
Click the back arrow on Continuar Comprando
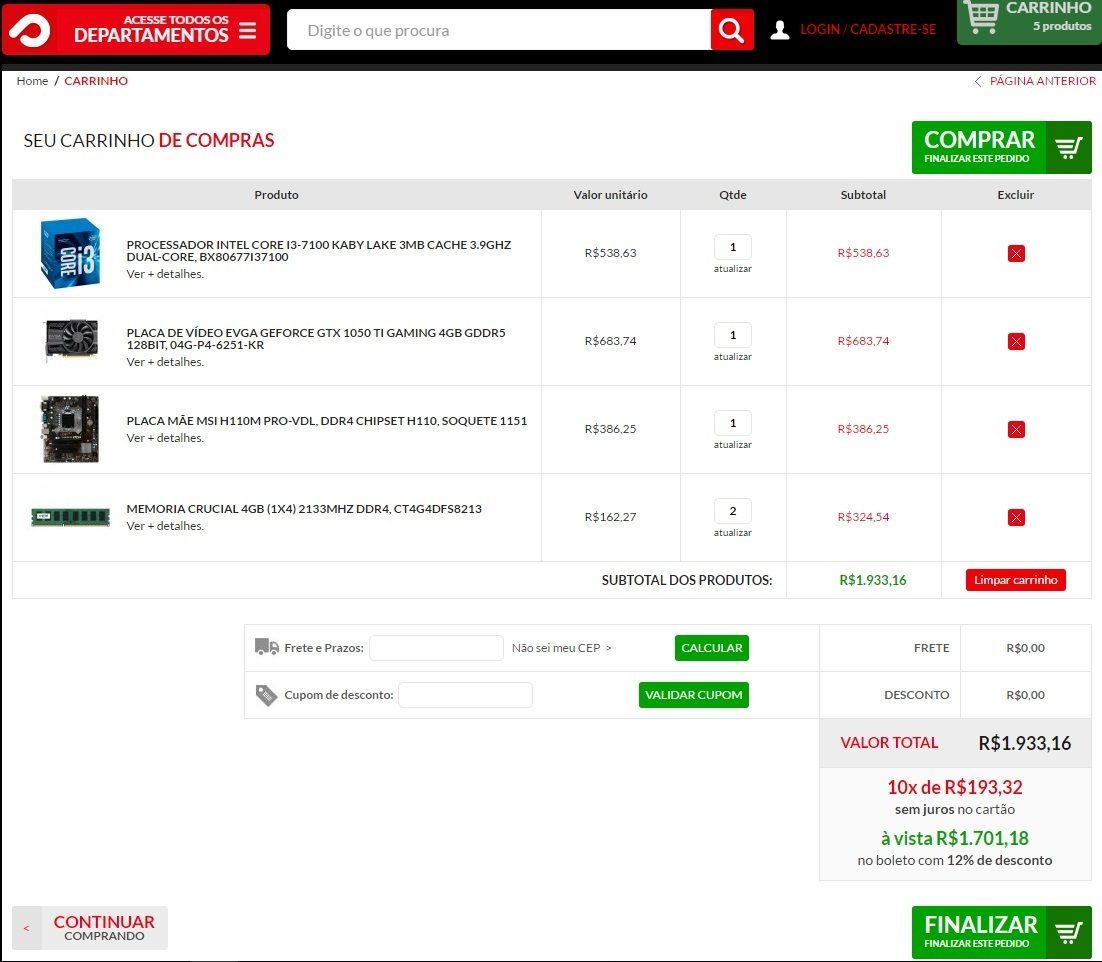pyautogui.click(x=27, y=928)
